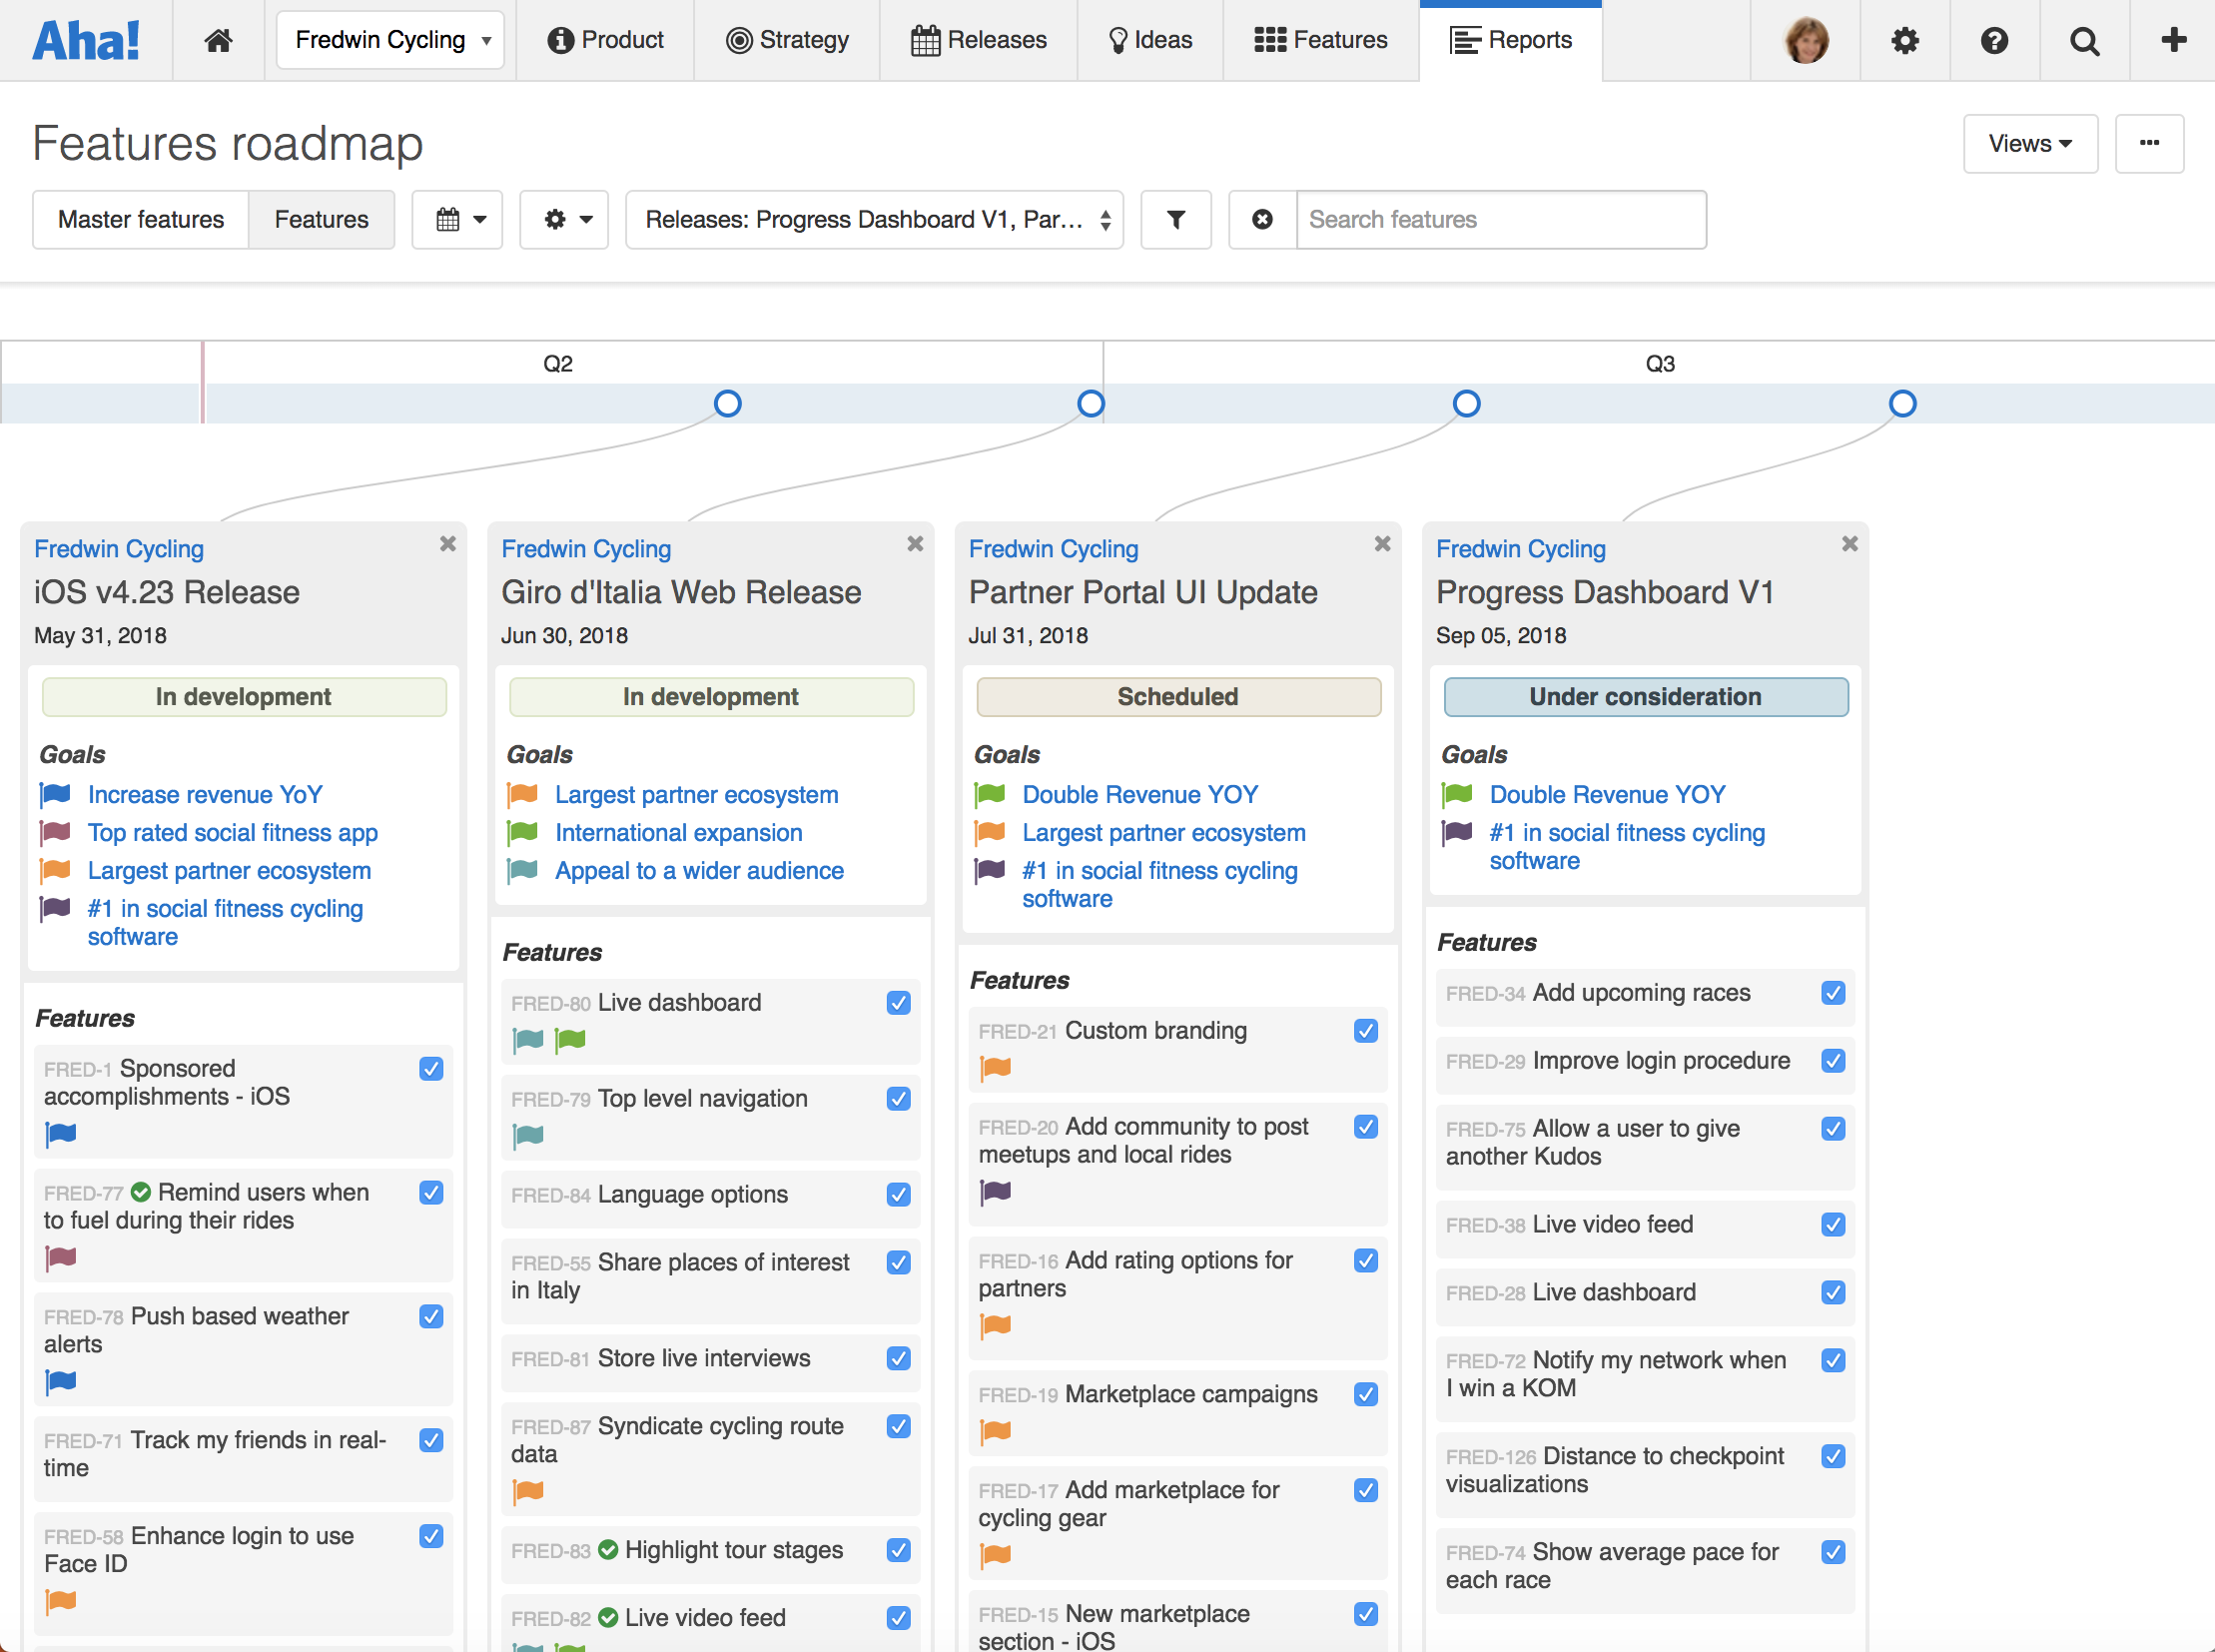Open the Double Revenue YOY goal link
The height and width of the screenshot is (1652, 2215).
pos(1139,794)
